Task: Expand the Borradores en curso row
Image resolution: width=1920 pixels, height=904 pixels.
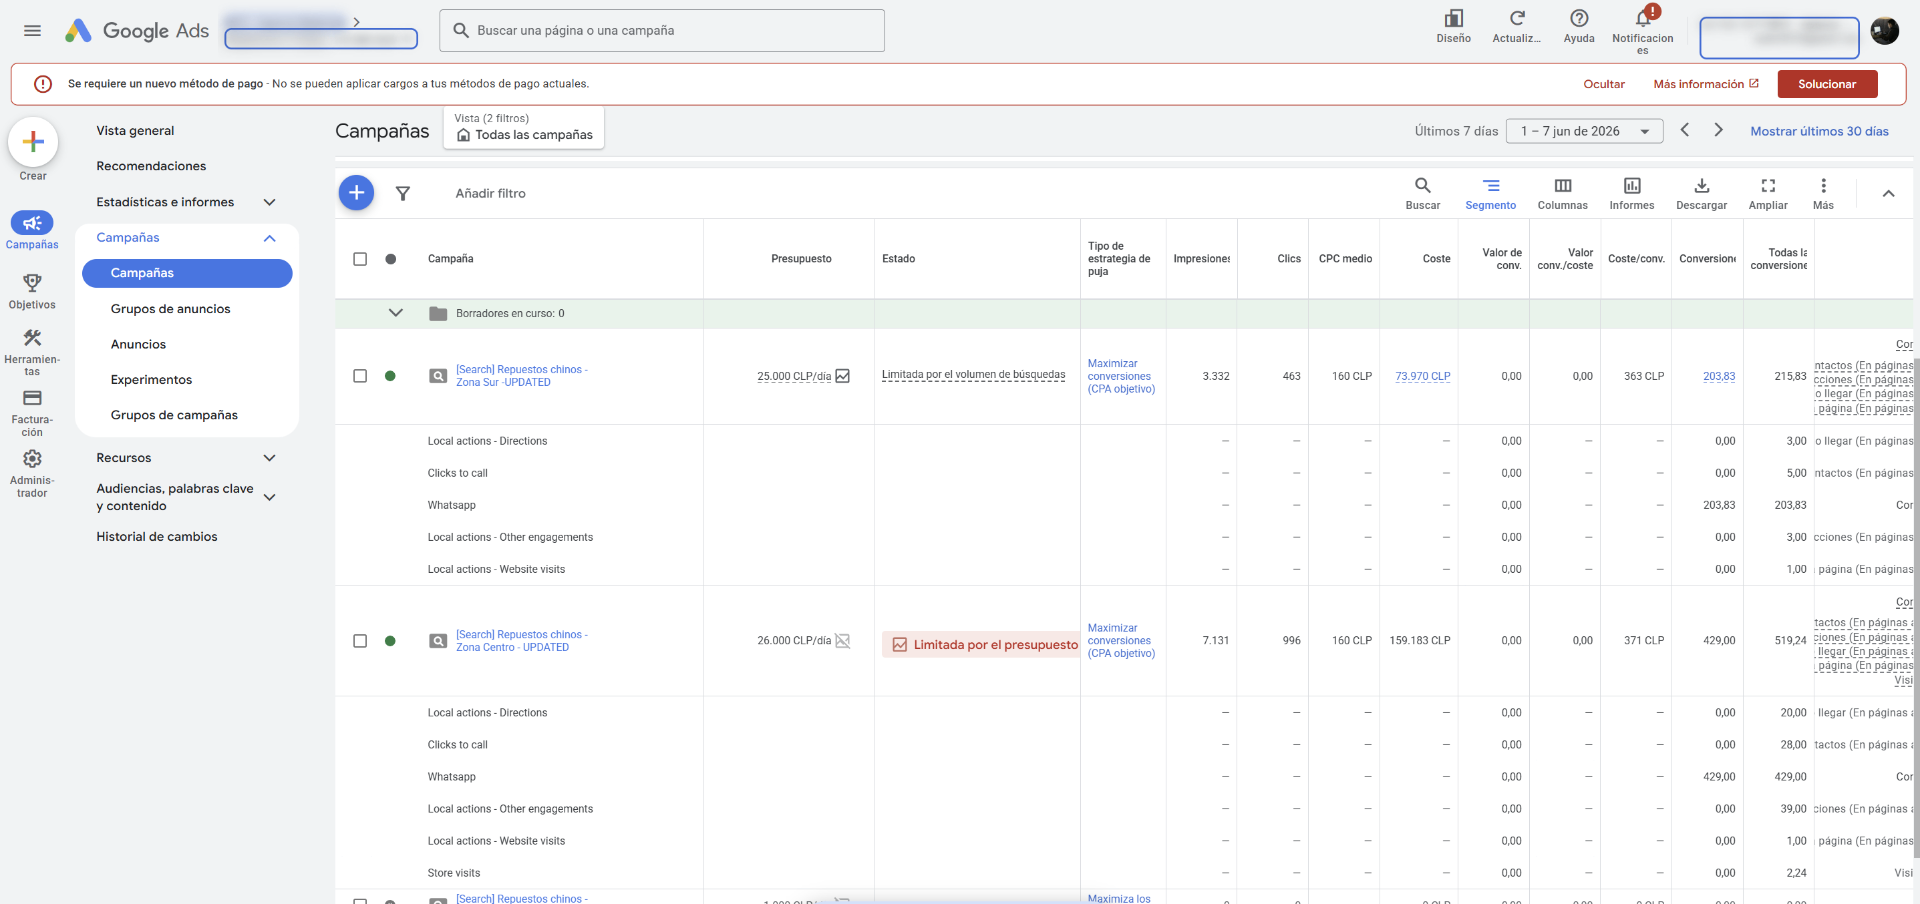Action: [x=396, y=313]
